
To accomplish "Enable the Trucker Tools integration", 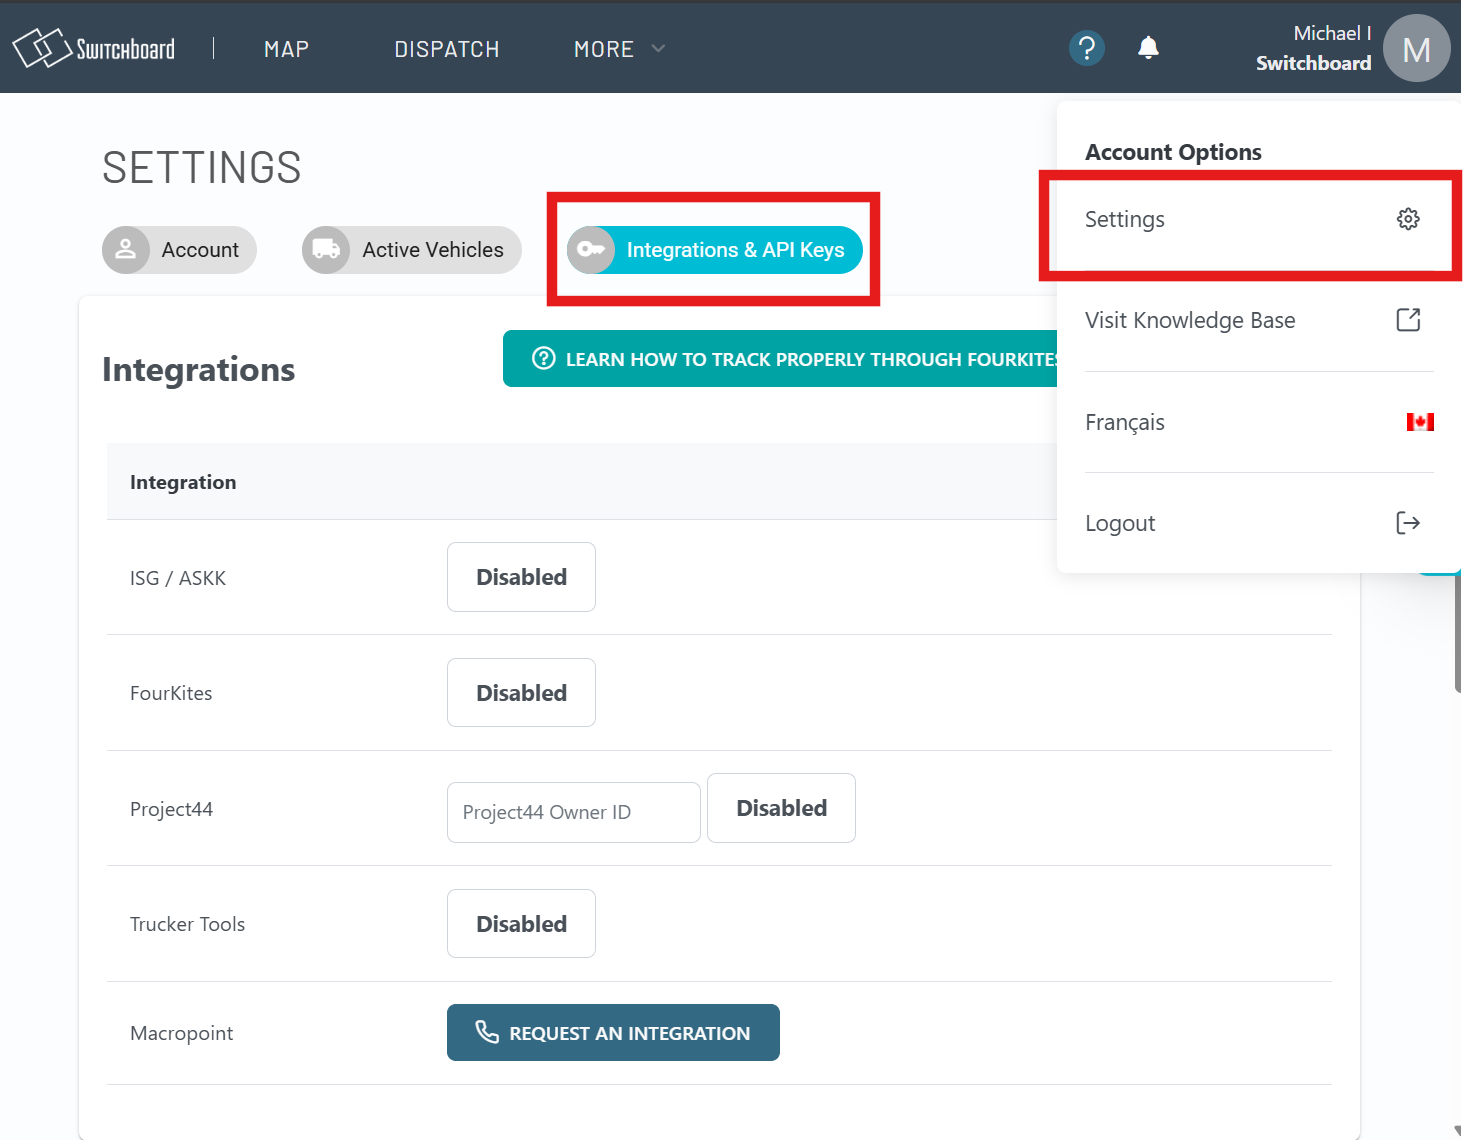I will pyautogui.click(x=521, y=923).
